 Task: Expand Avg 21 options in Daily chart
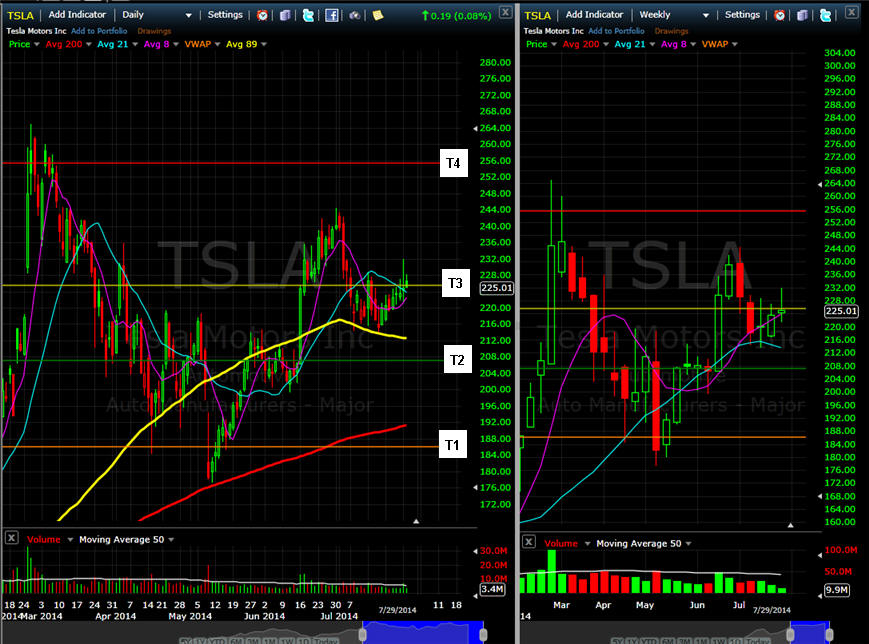(x=135, y=44)
